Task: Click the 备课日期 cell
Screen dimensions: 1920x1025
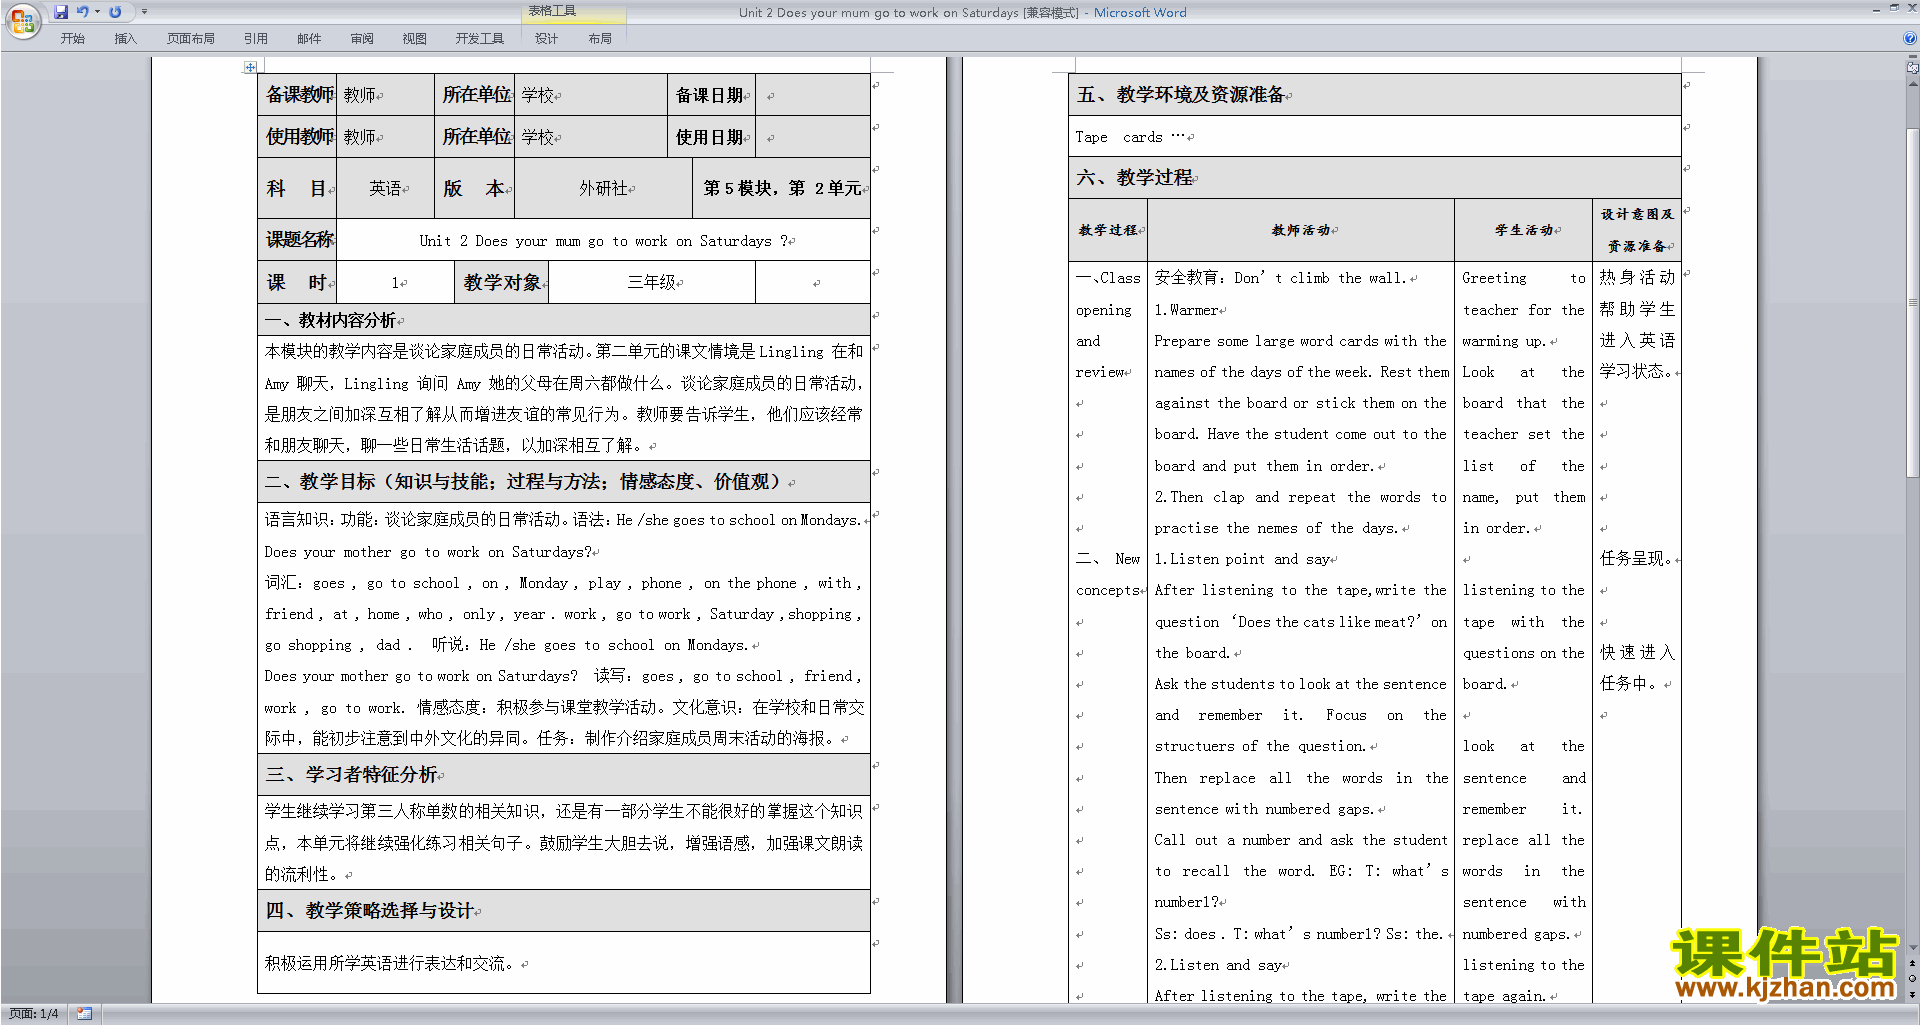Action: click(x=710, y=95)
